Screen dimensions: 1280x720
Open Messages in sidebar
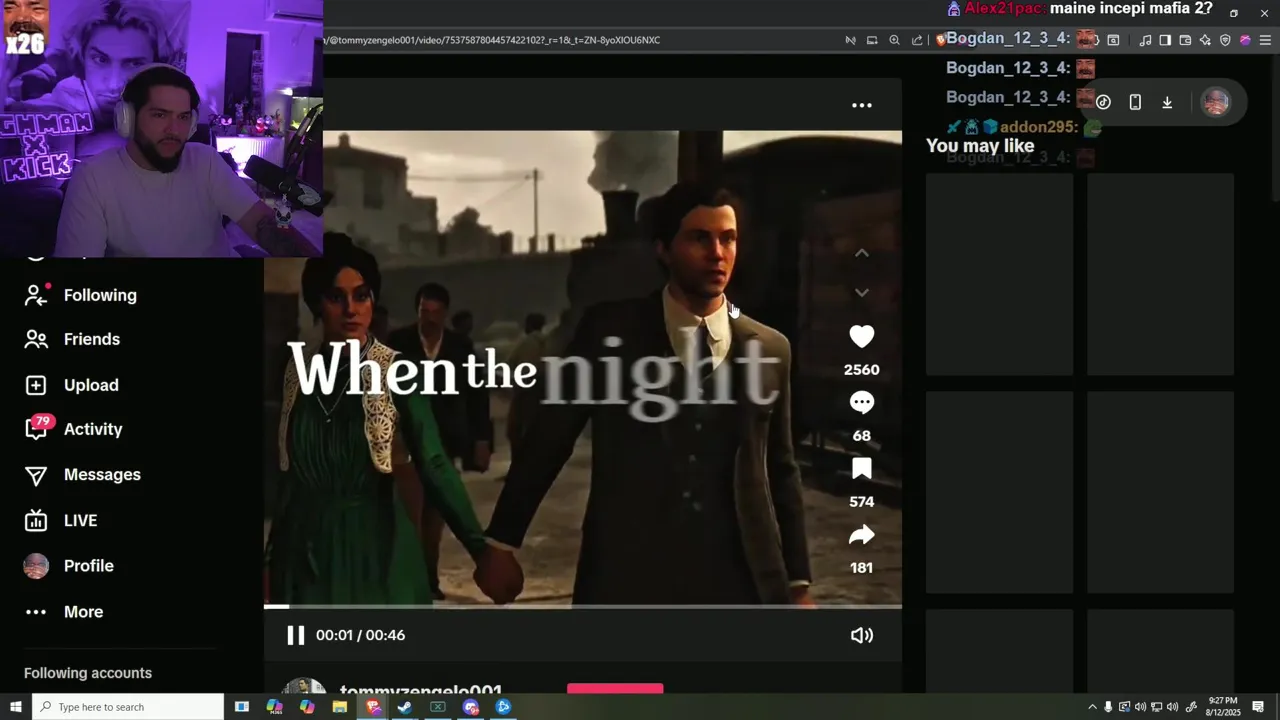click(82, 475)
